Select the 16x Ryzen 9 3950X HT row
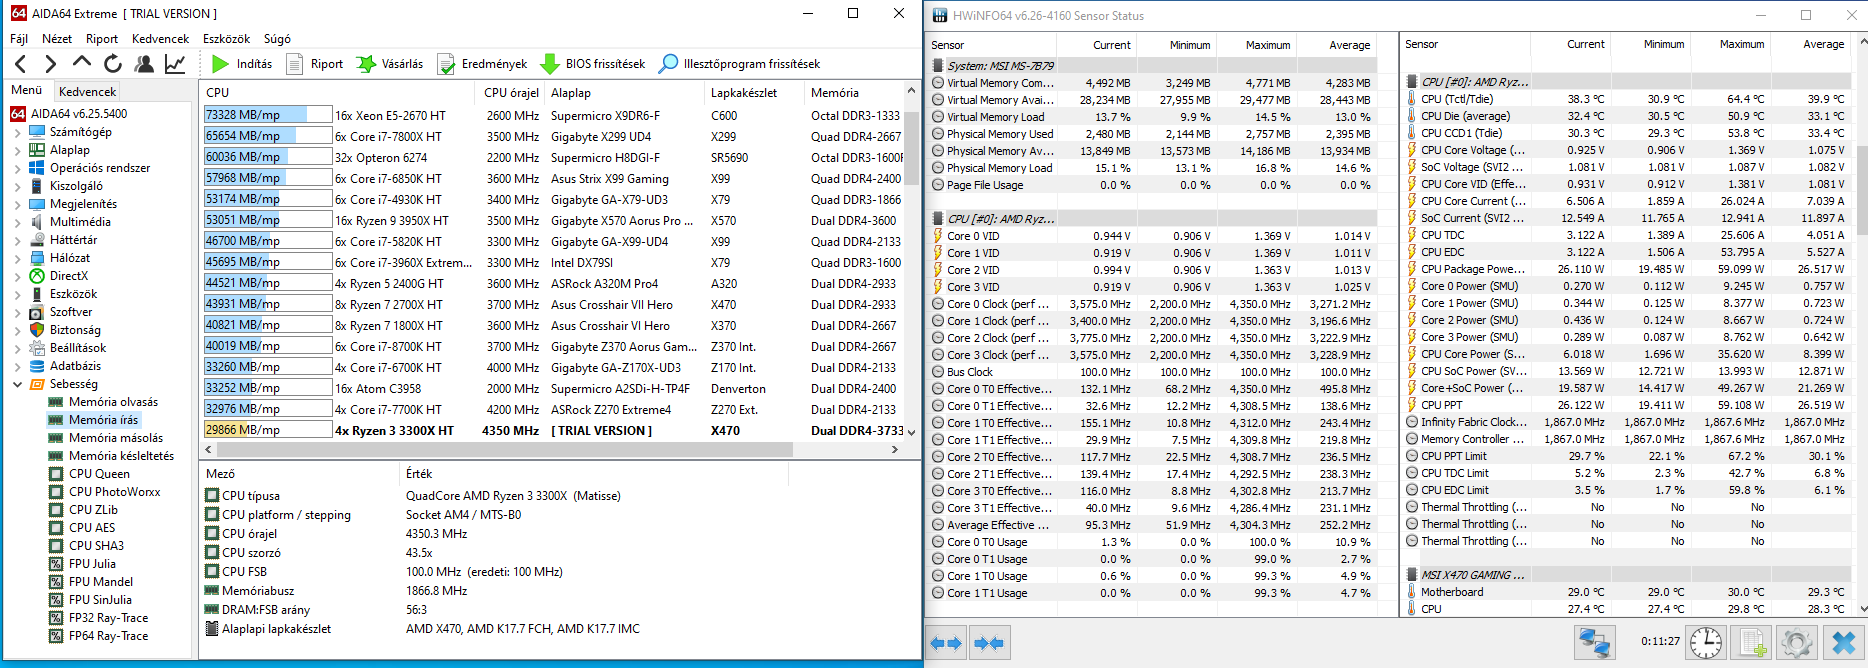The height and width of the screenshot is (668, 1868). pyautogui.click(x=553, y=220)
